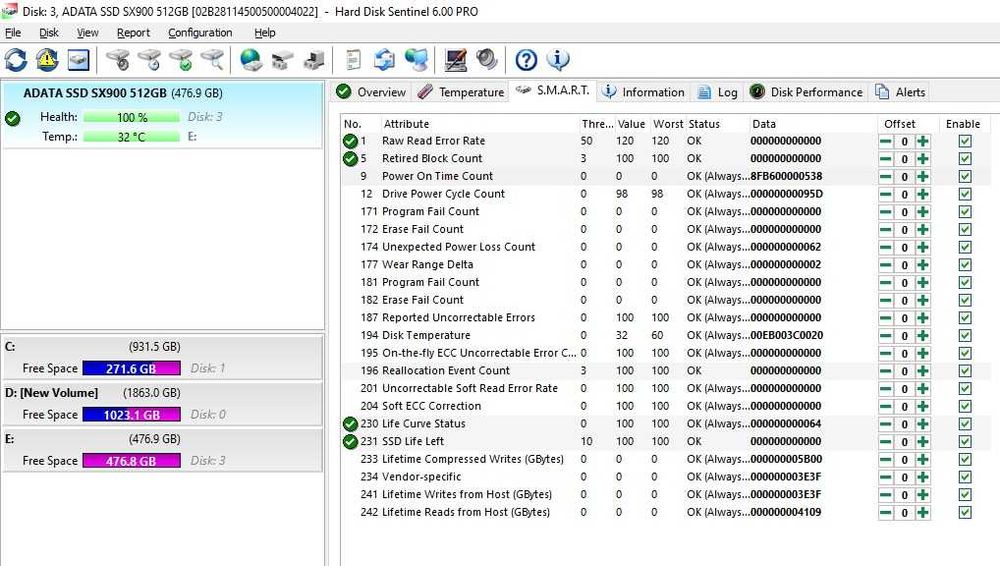Open the Configuration menu
This screenshot has height=566, width=1000.
pos(200,33)
